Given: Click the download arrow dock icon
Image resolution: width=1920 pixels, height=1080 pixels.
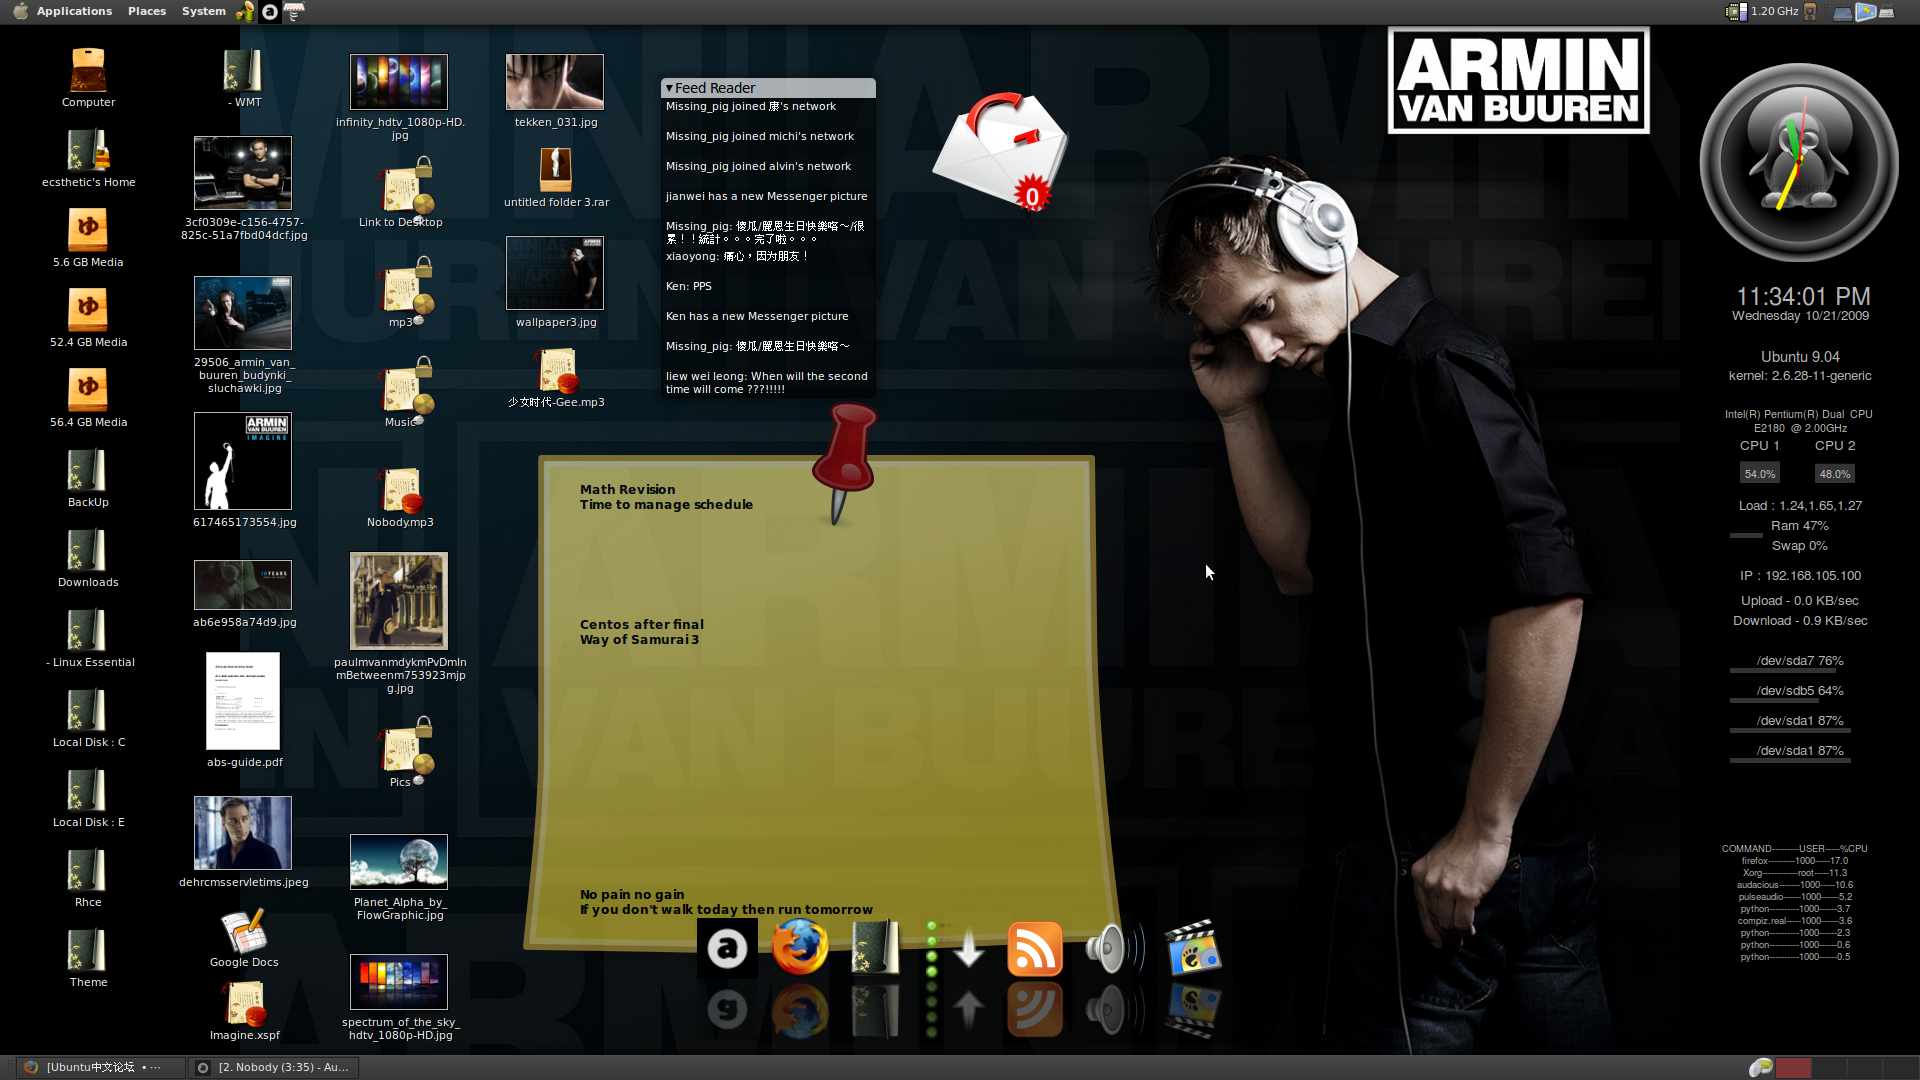Looking at the screenshot, I should pos(968,948).
